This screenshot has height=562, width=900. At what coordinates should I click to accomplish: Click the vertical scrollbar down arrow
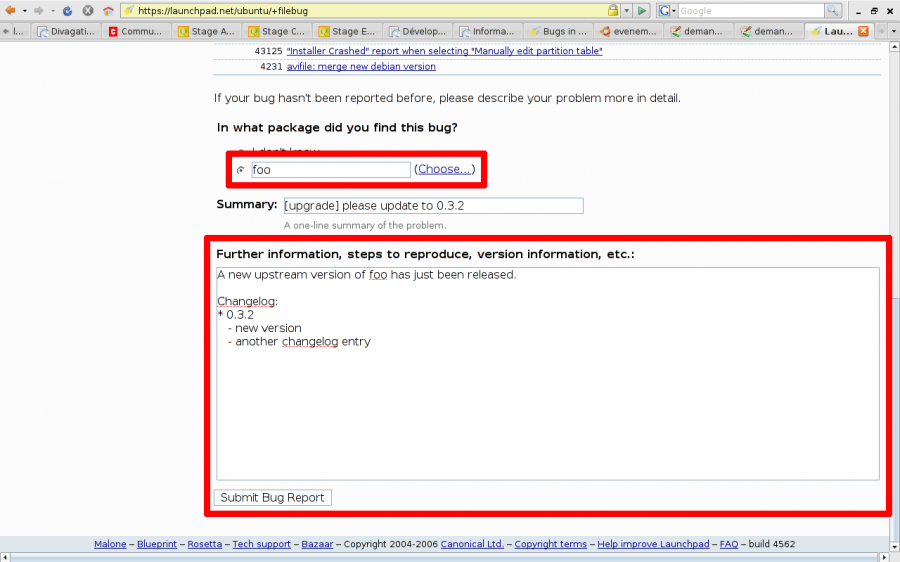pyautogui.click(x=894, y=549)
